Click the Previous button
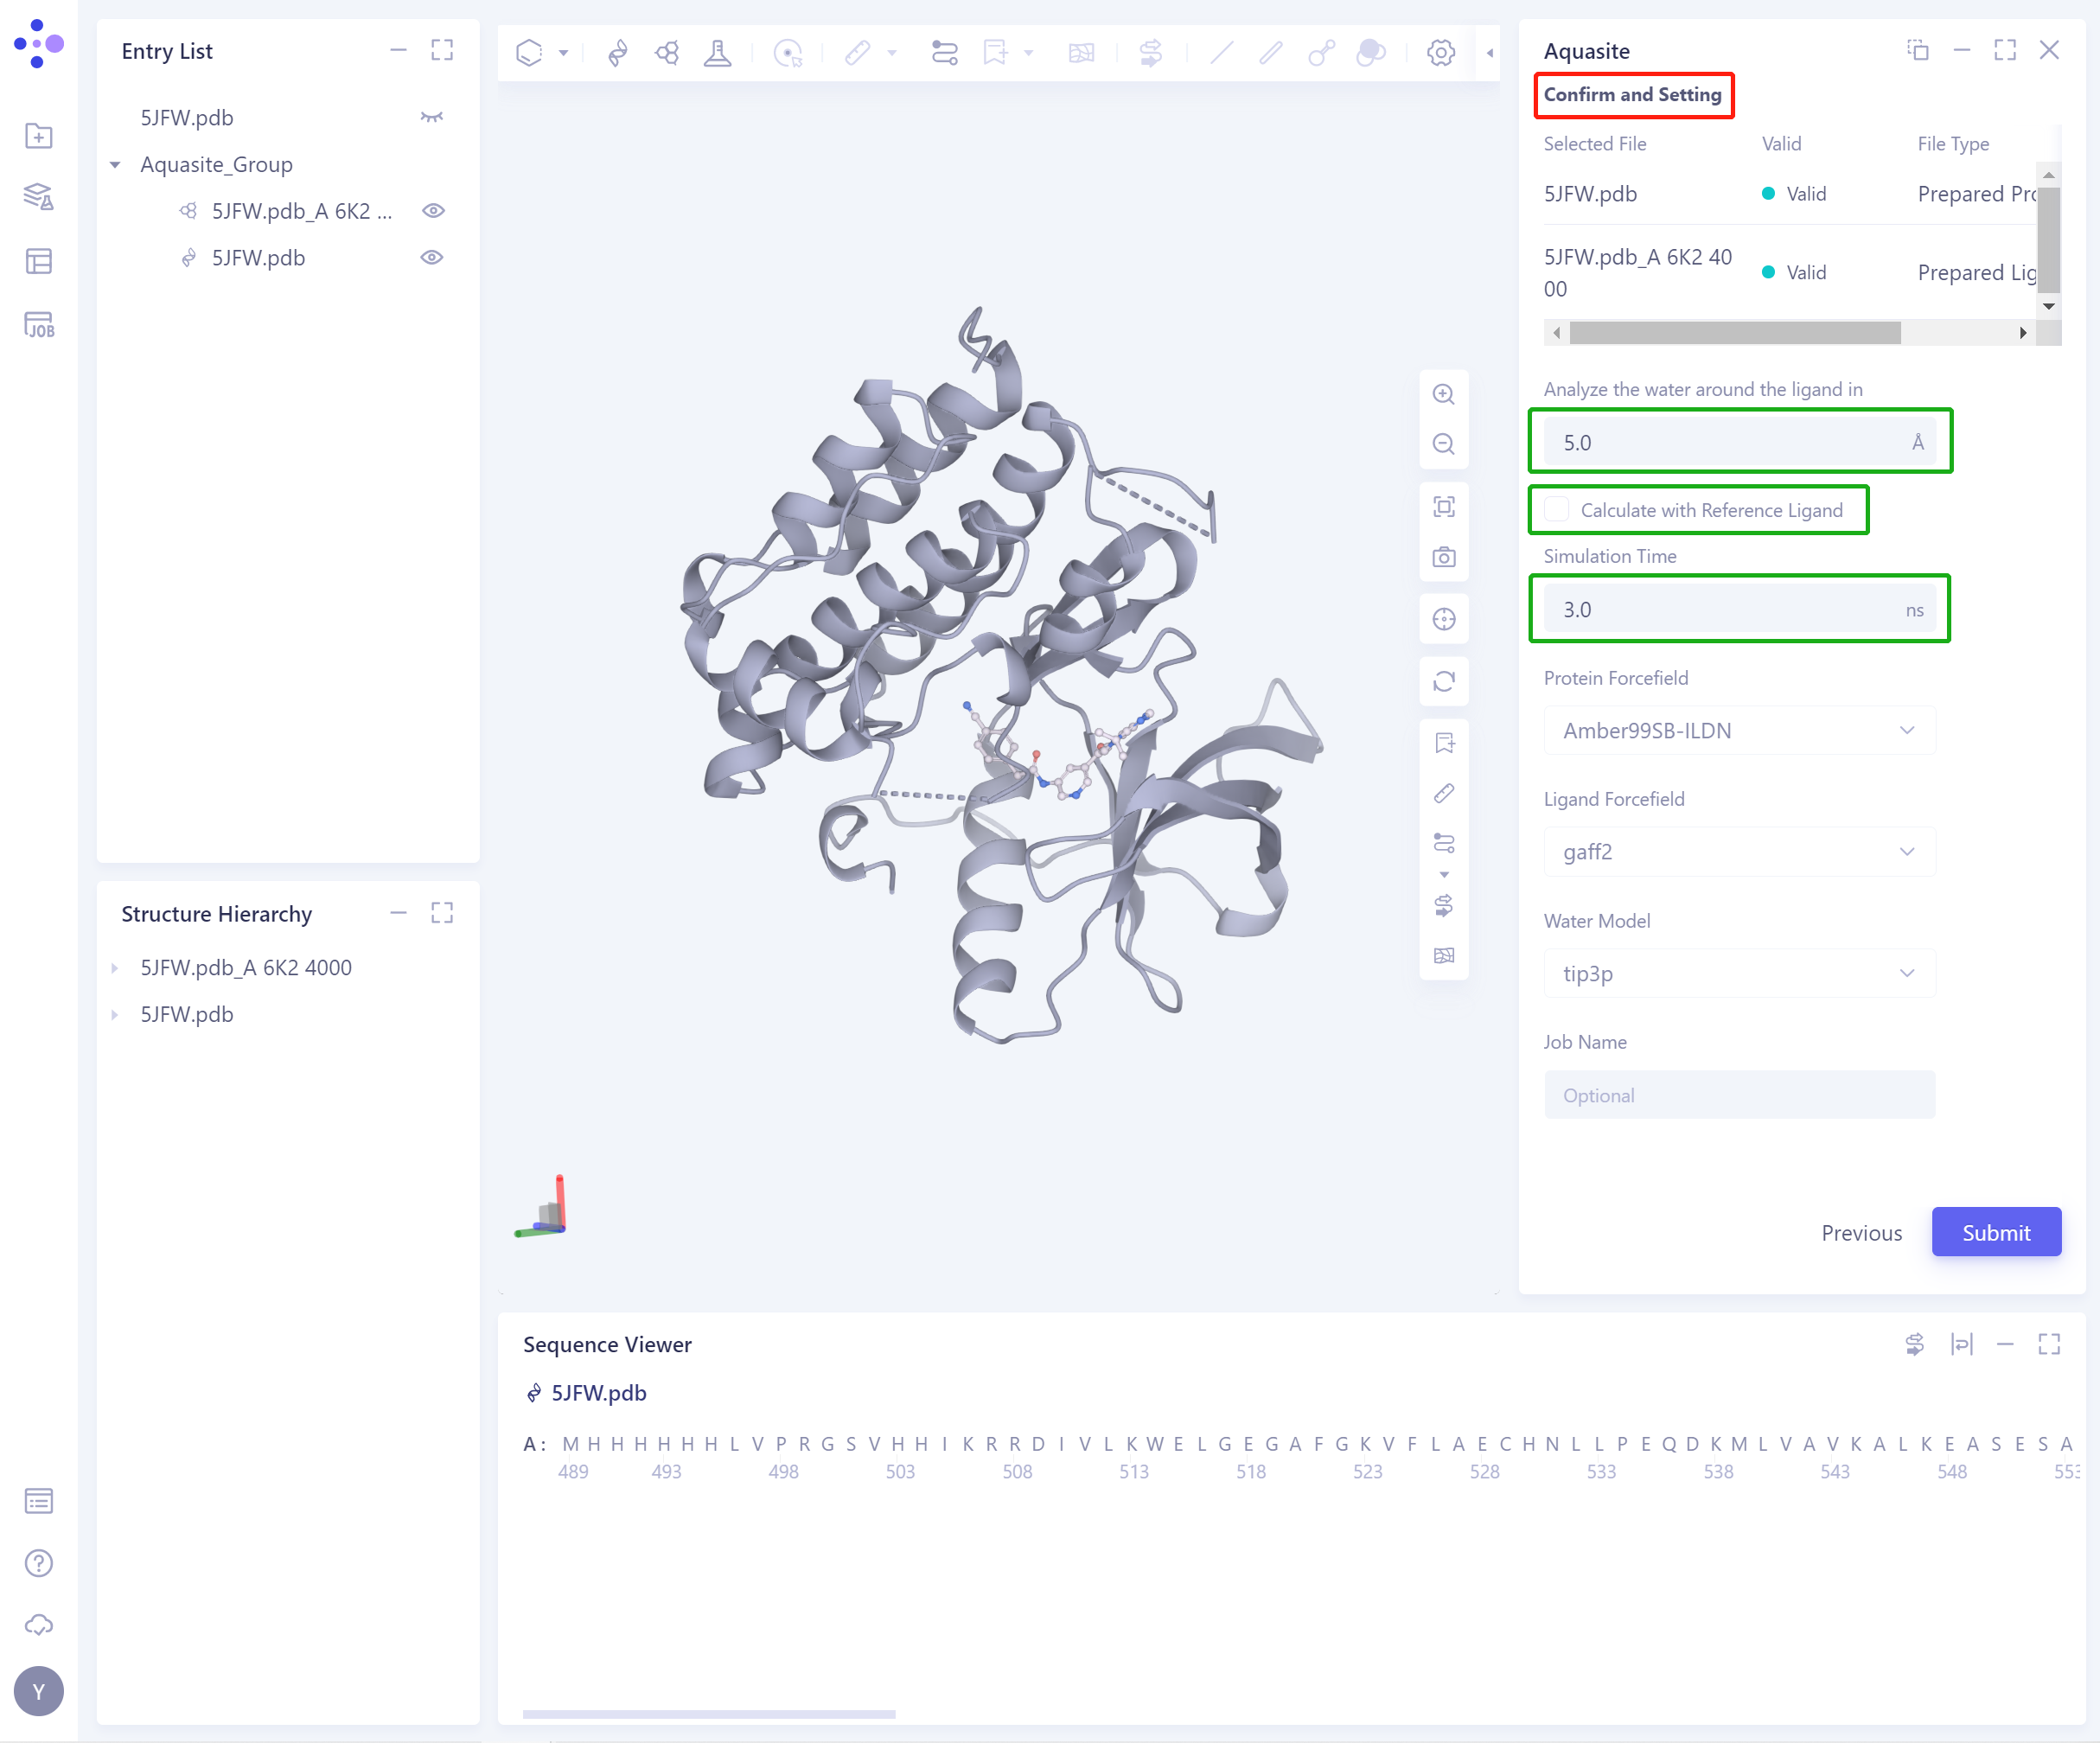The image size is (2100, 1743). 1861,1232
